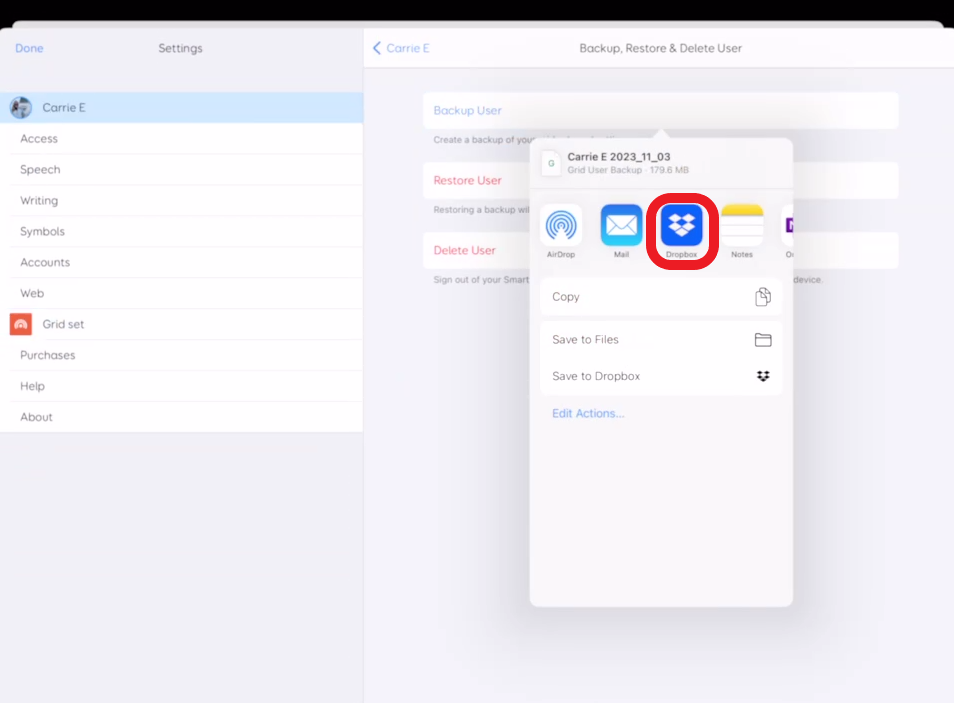The width and height of the screenshot is (954, 703).
Task: Open Symbols settings row
Action: [x=181, y=231]
